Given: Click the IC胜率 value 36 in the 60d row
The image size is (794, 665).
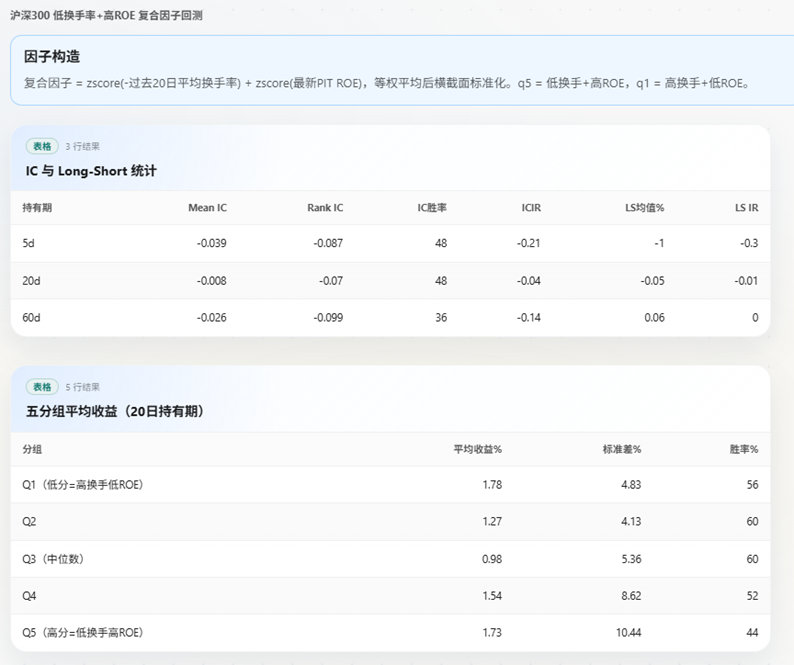Looking at the screenshot, I should [441, 318].
